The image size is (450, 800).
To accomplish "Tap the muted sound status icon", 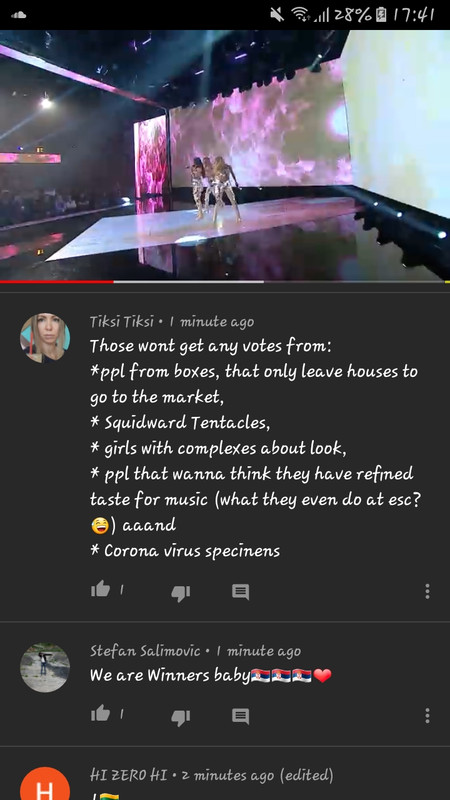I will (277, 14).
